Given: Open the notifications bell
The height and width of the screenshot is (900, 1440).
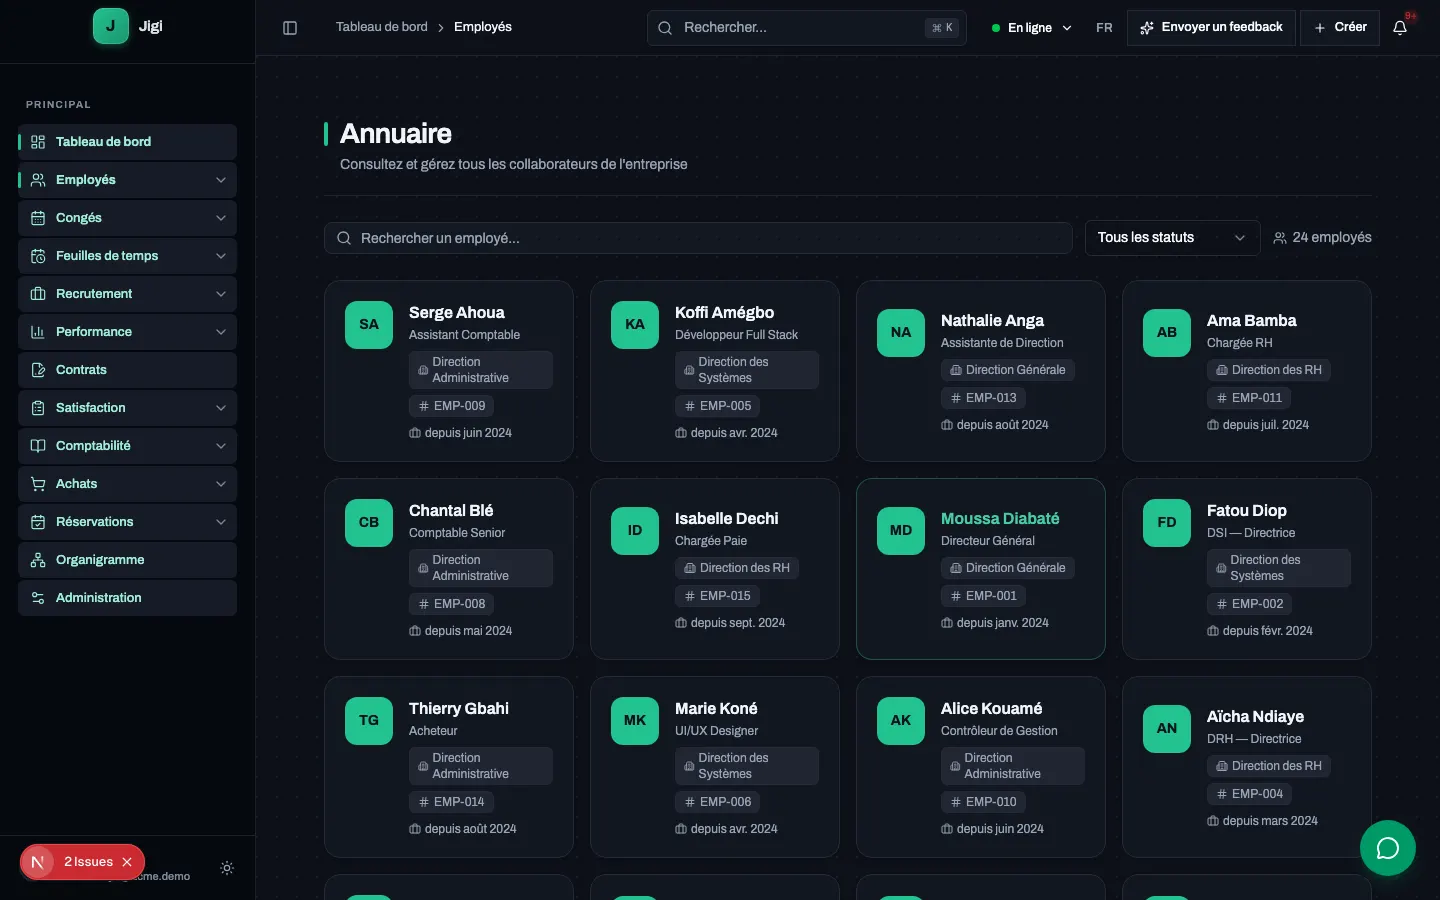Looking at the screenshot, I should coord(1400,28).
